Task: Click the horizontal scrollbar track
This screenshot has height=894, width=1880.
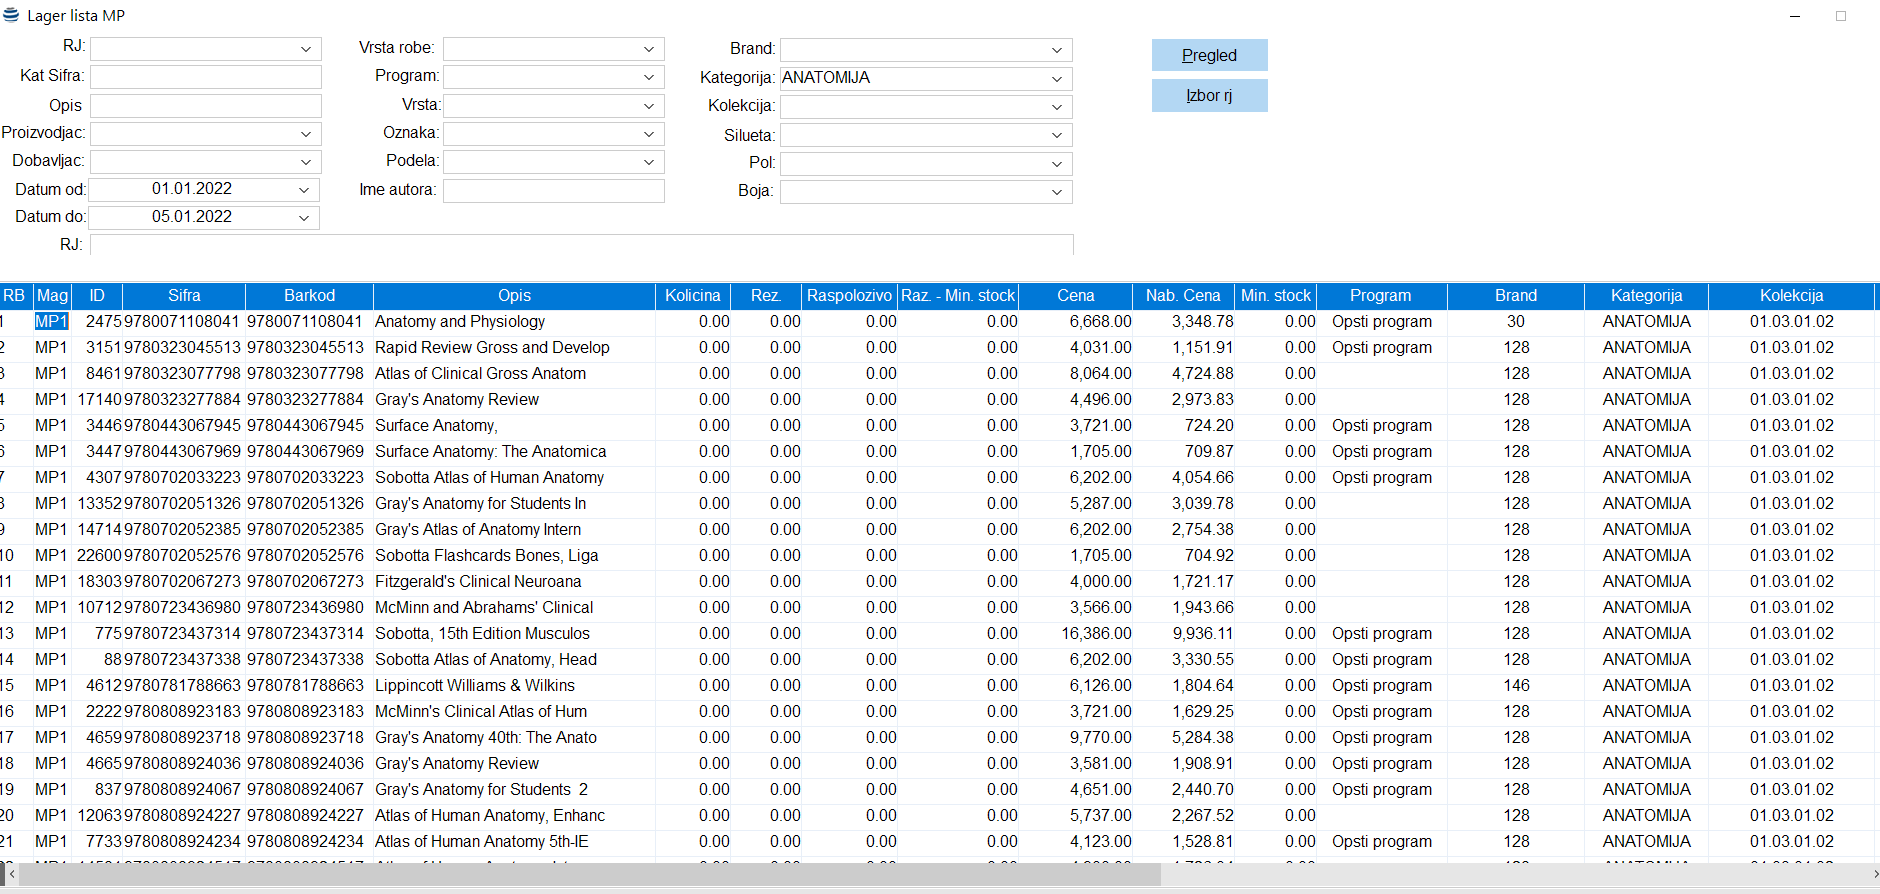Action: tap(1500, 875)
